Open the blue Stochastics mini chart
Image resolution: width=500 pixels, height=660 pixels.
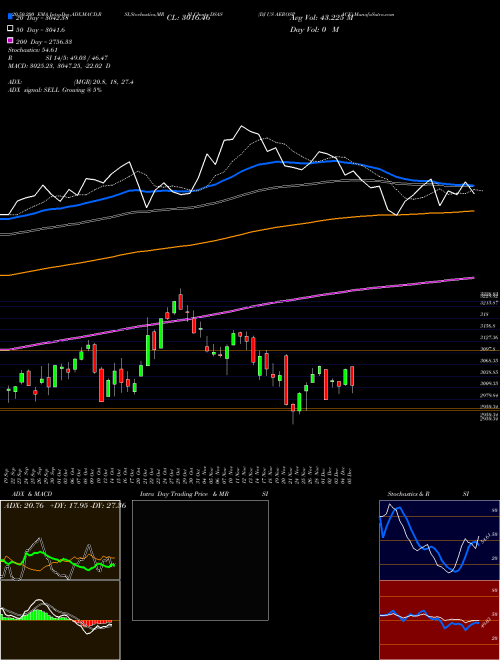439,540
